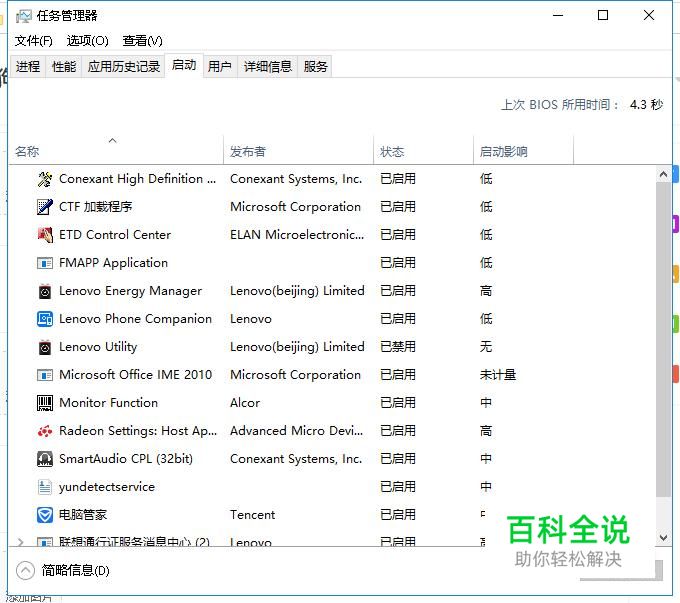Click the Monitor Function barcode icon
Image resolution: width=680 pixels, height=603 pixels.
pyautogui.click(x=45, y=403)
